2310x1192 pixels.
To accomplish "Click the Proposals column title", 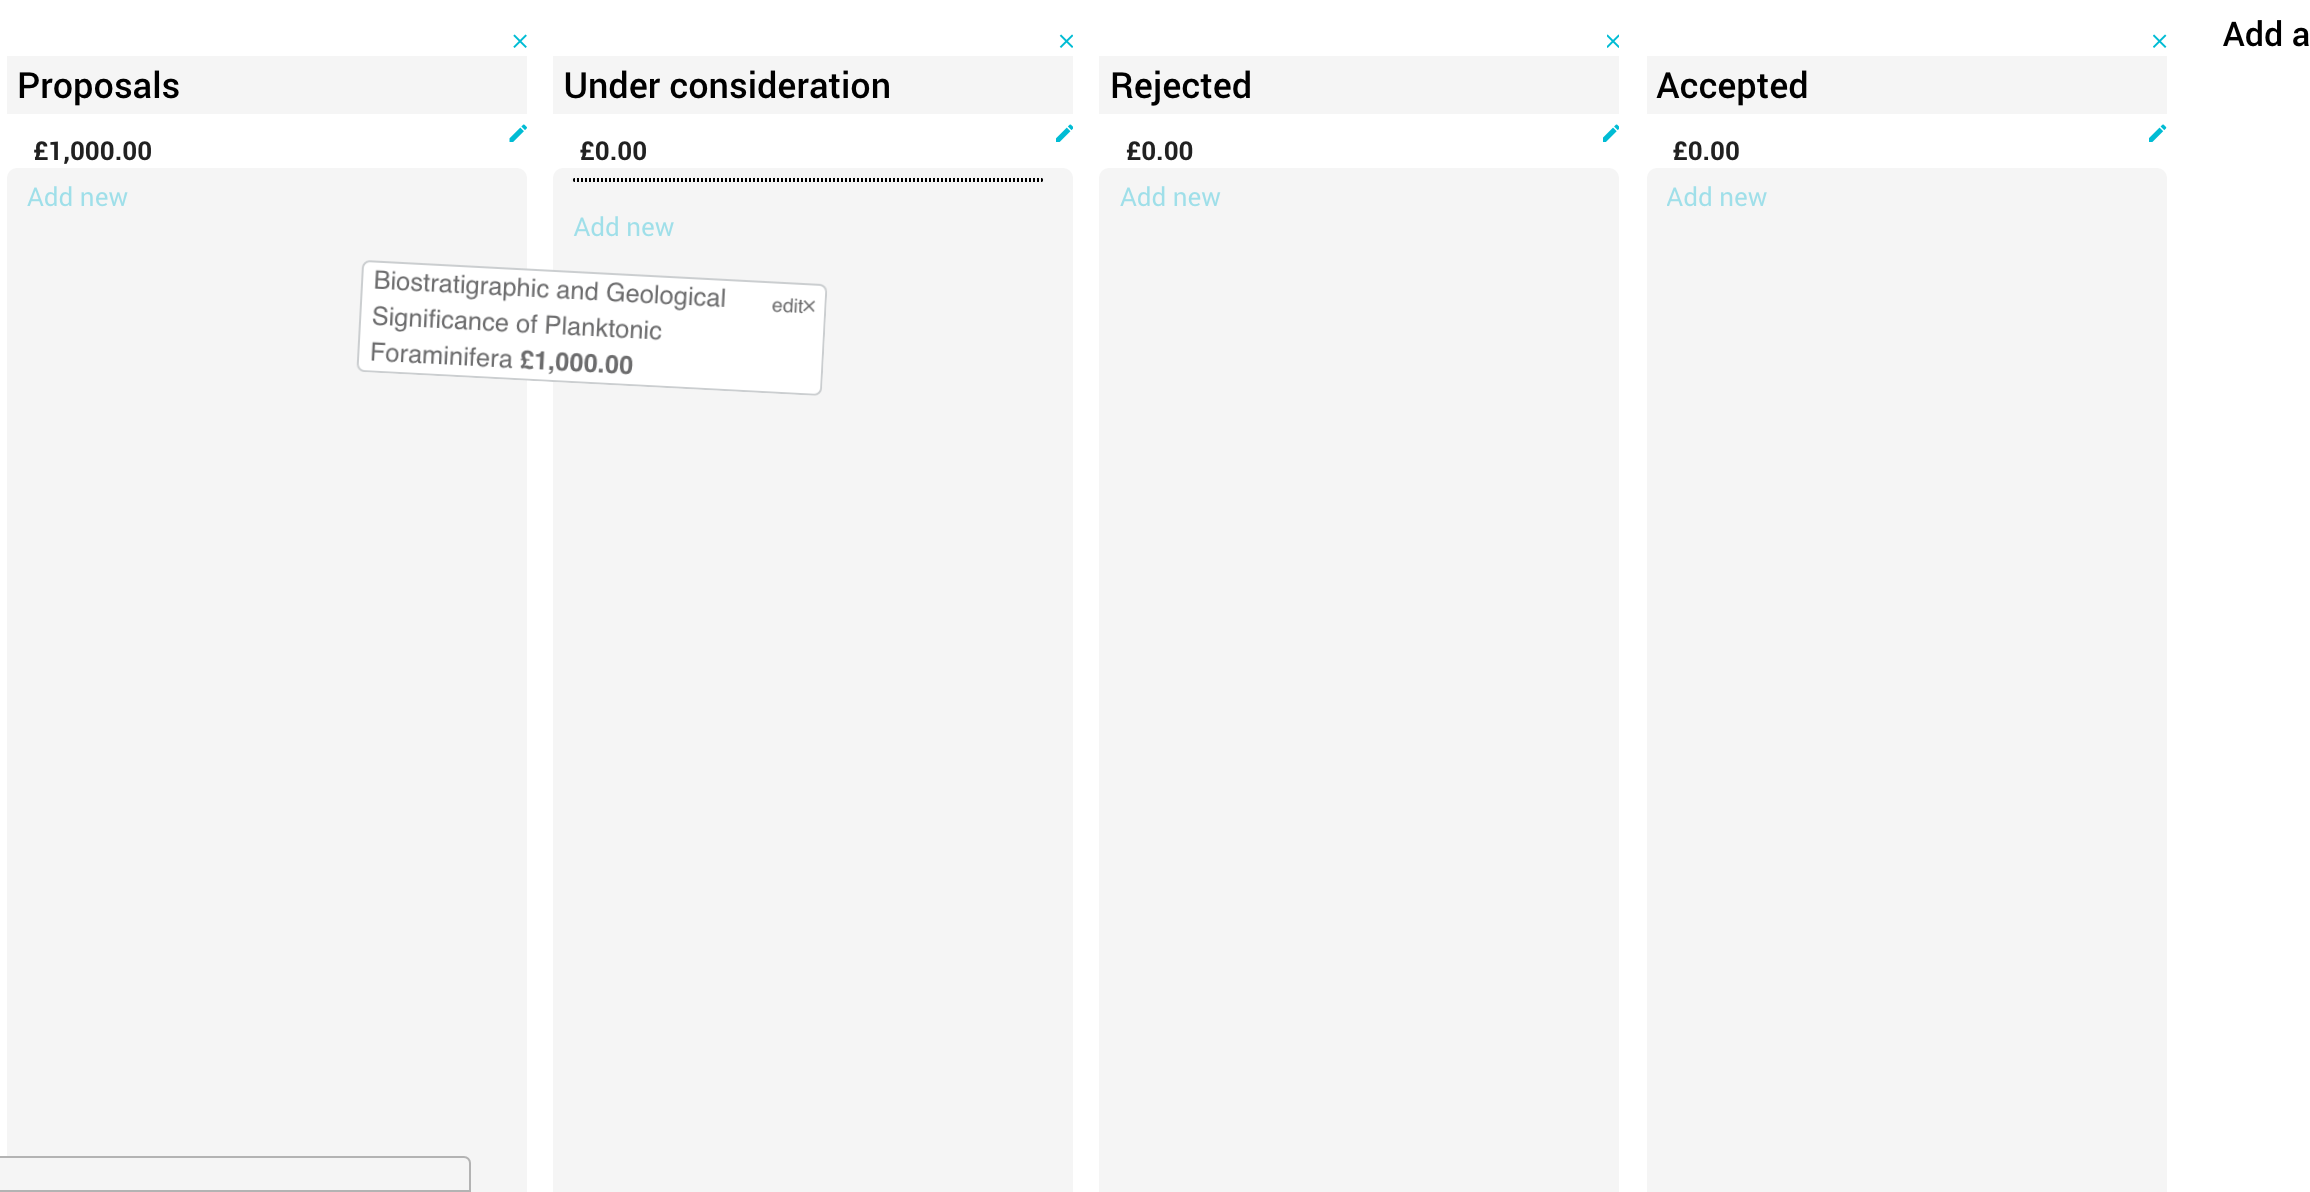I will point(98,86).
